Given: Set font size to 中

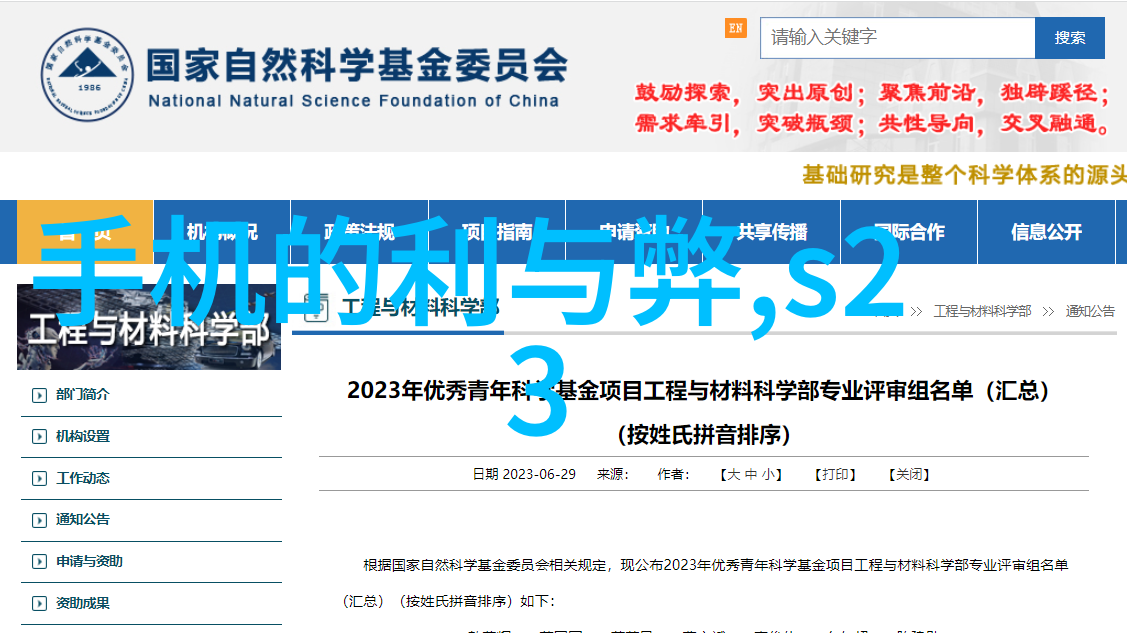Looking at the screenshot, I should 751,474.
